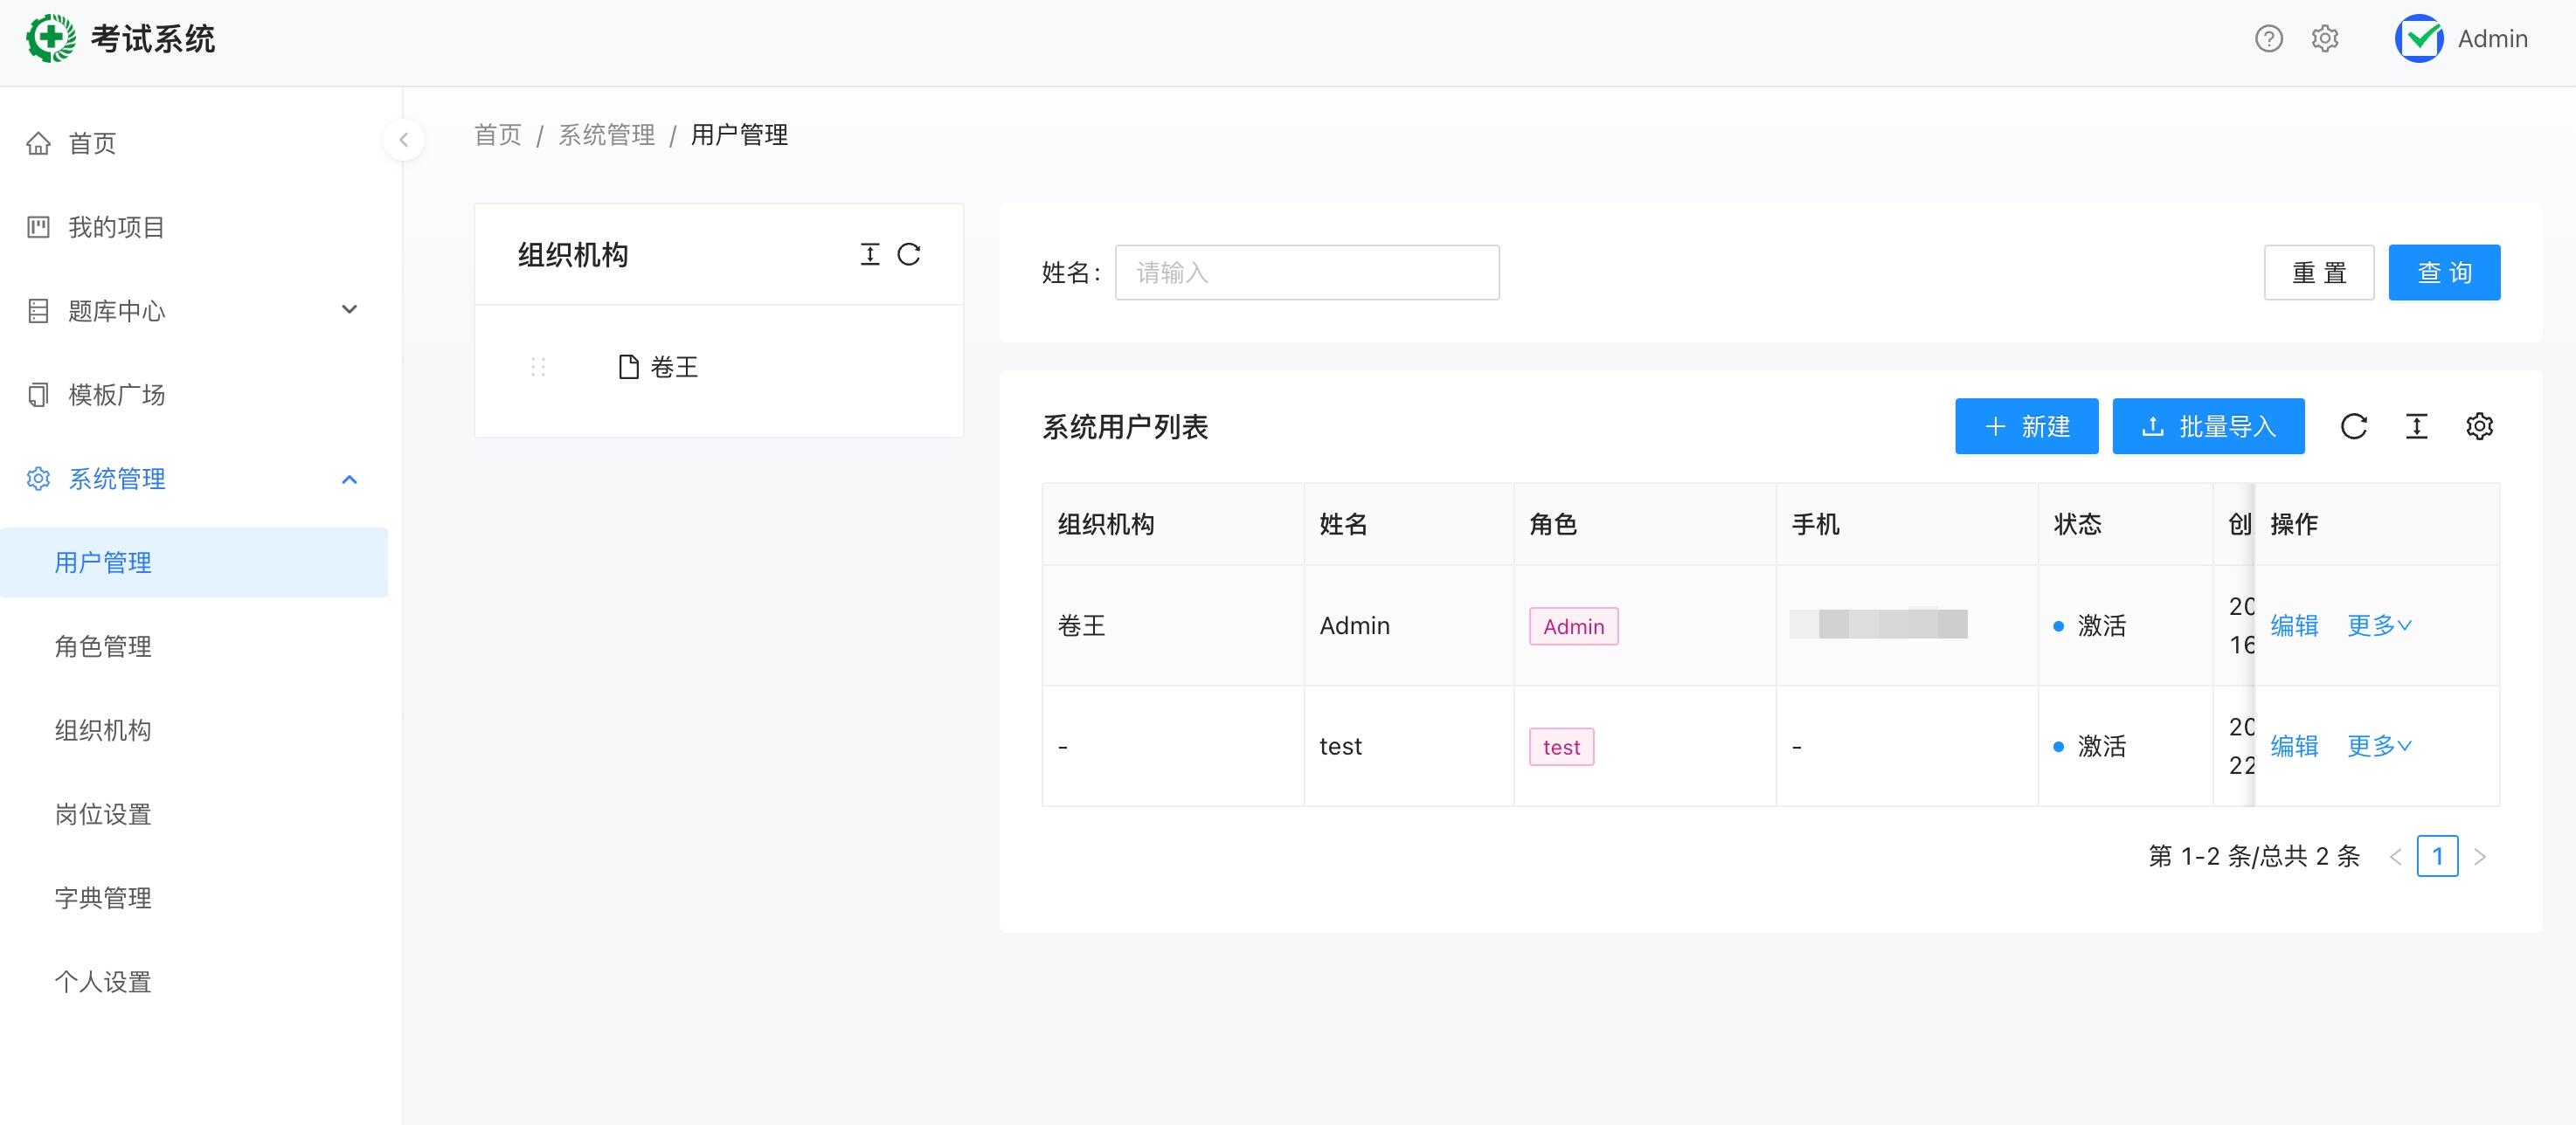Click the Admin avatar in the header
Viewport: 2576px width, 1125px height.
pos(2419,39)
